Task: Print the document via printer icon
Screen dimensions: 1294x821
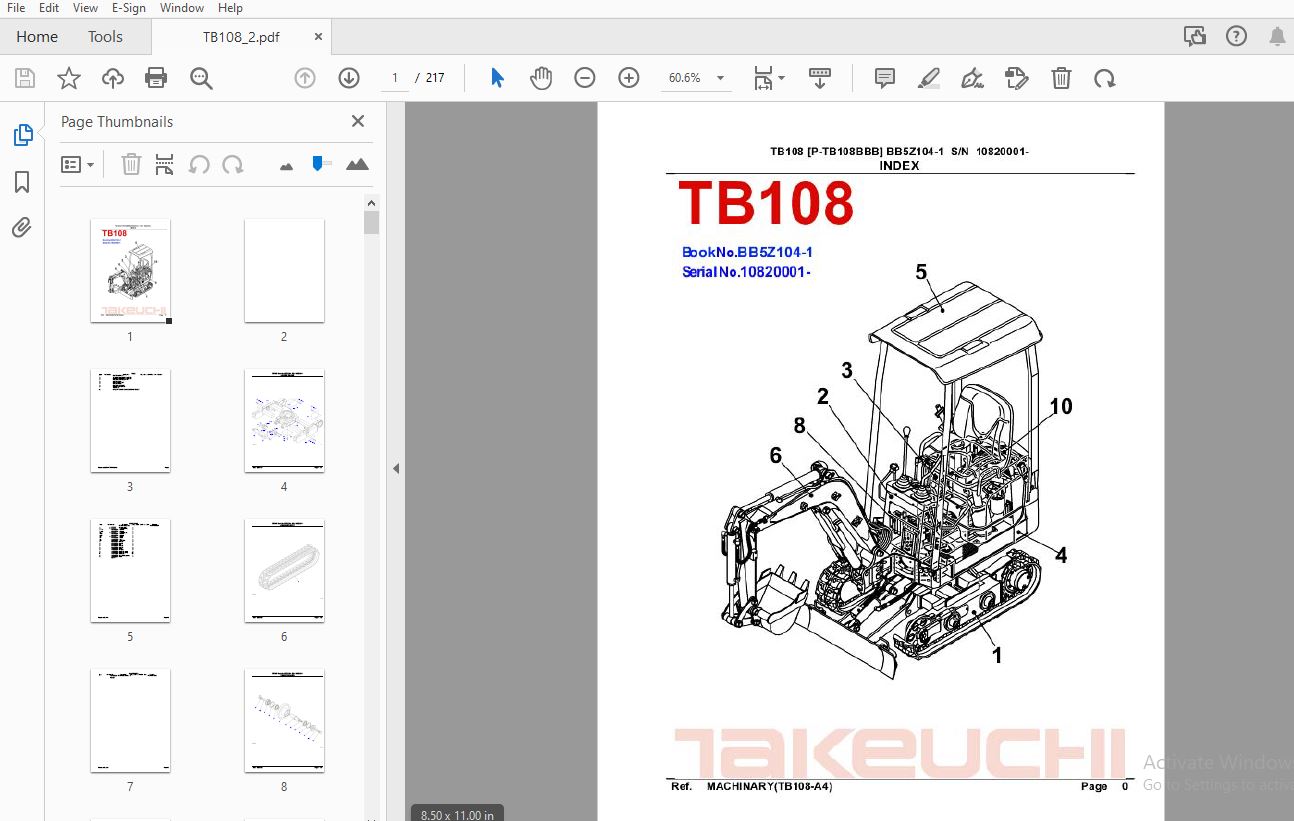Action: (x=156, y=78)
